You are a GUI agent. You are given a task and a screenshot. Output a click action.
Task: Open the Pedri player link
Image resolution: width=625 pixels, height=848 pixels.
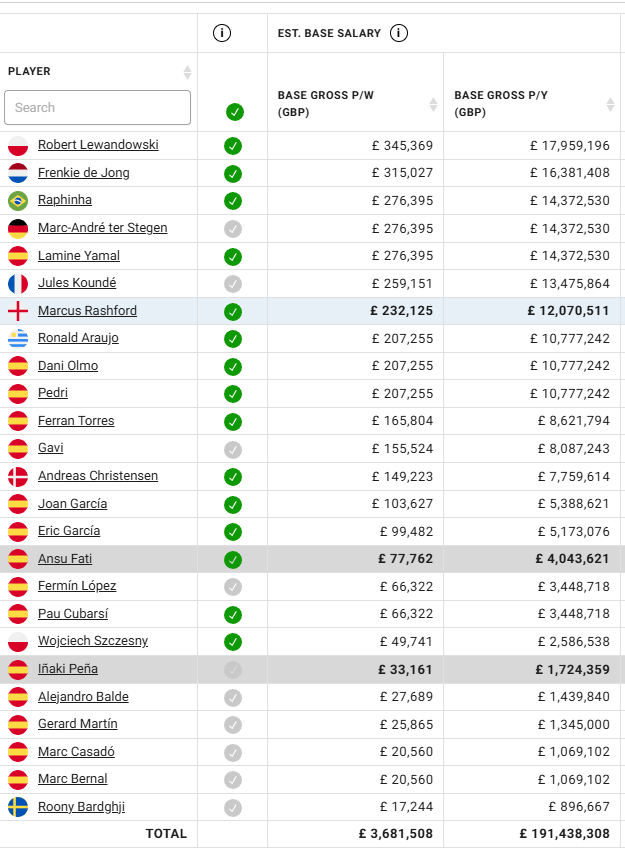click(53, 393)
